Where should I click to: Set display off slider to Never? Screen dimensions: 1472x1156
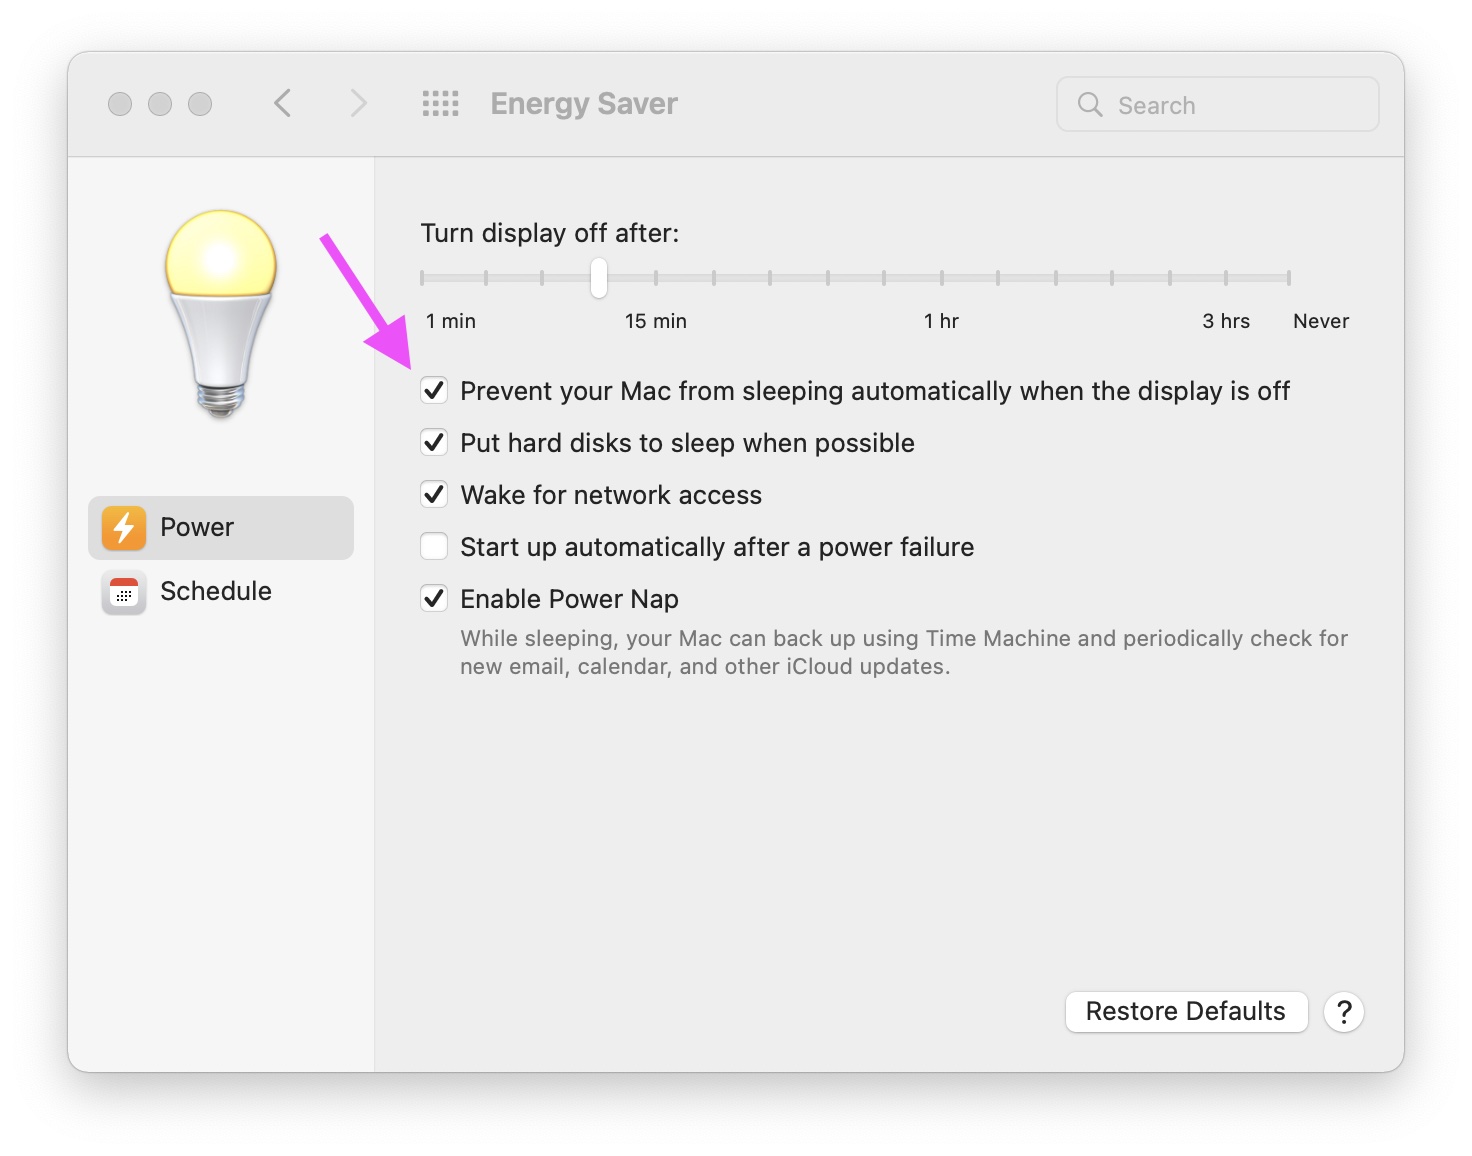(x=1289, y=278)
